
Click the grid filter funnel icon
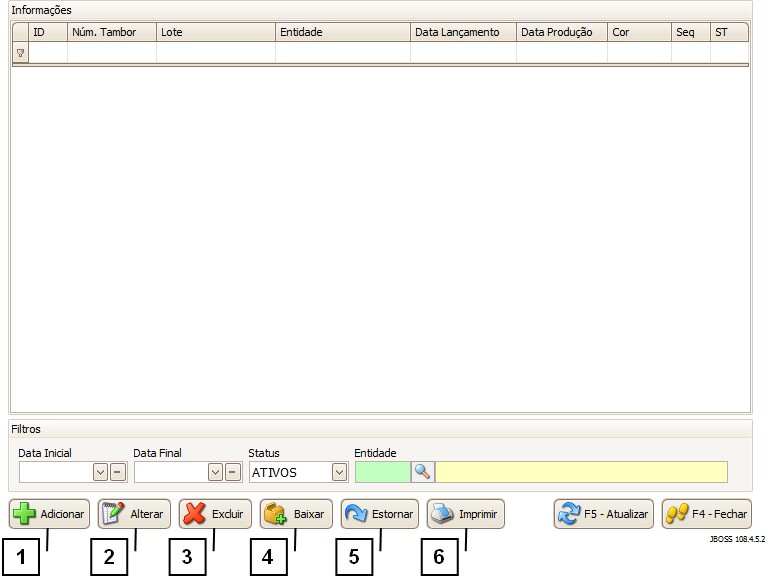click(x=20, y=53)
